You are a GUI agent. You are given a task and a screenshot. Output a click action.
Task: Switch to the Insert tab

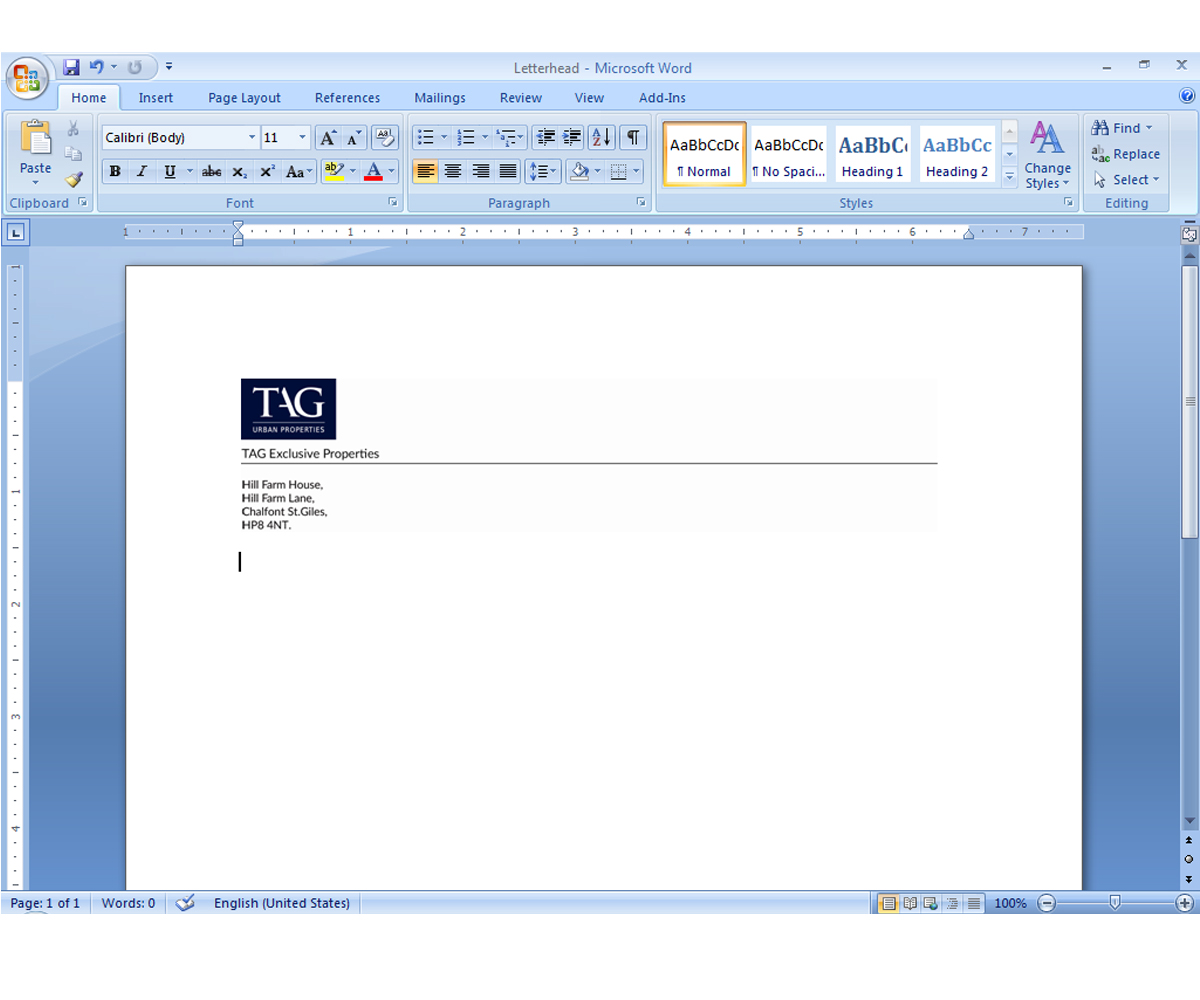[155, 98]
